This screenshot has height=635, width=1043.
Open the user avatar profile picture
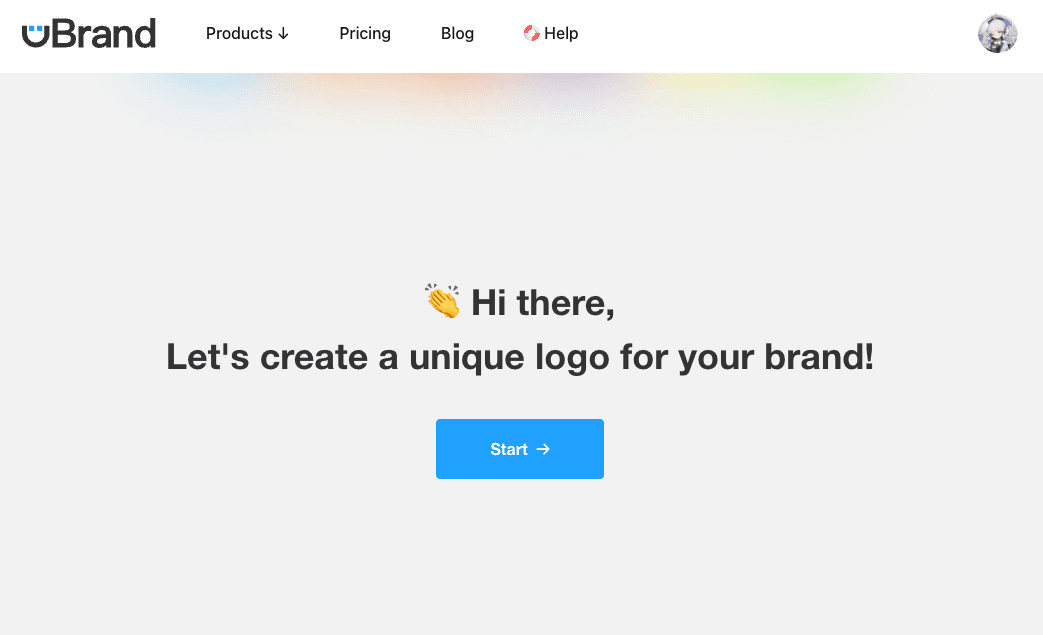click(997, 33)
